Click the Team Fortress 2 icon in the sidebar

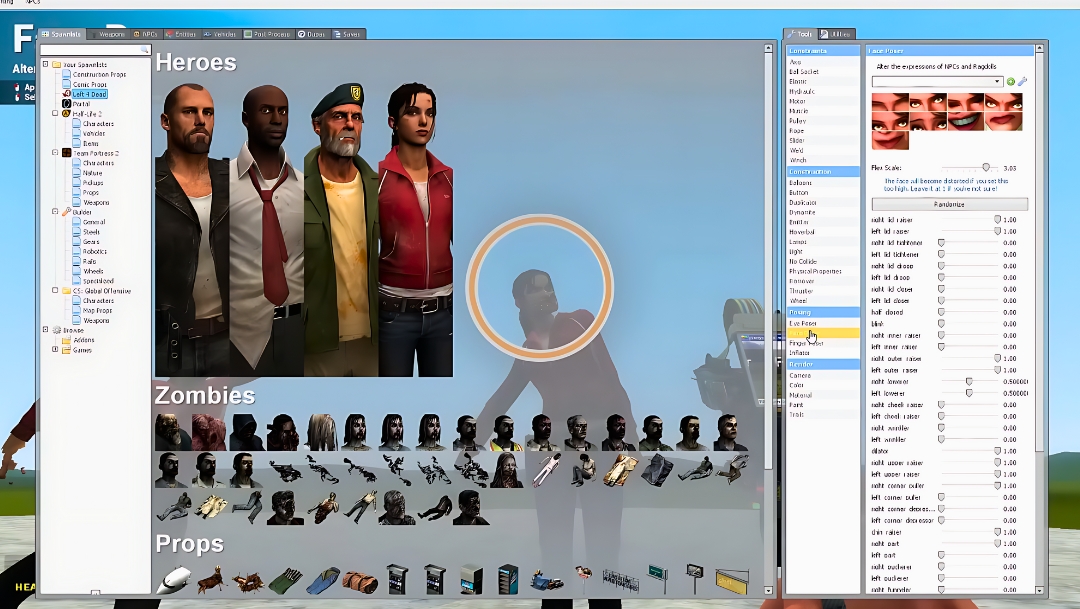point(66,153)
